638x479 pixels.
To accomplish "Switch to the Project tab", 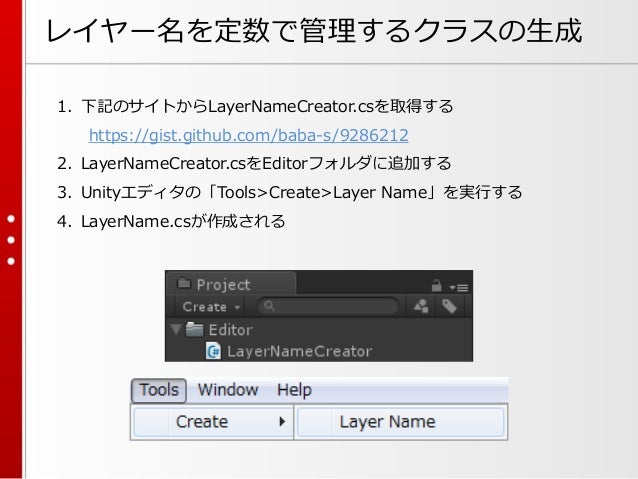I will point(232,284).
